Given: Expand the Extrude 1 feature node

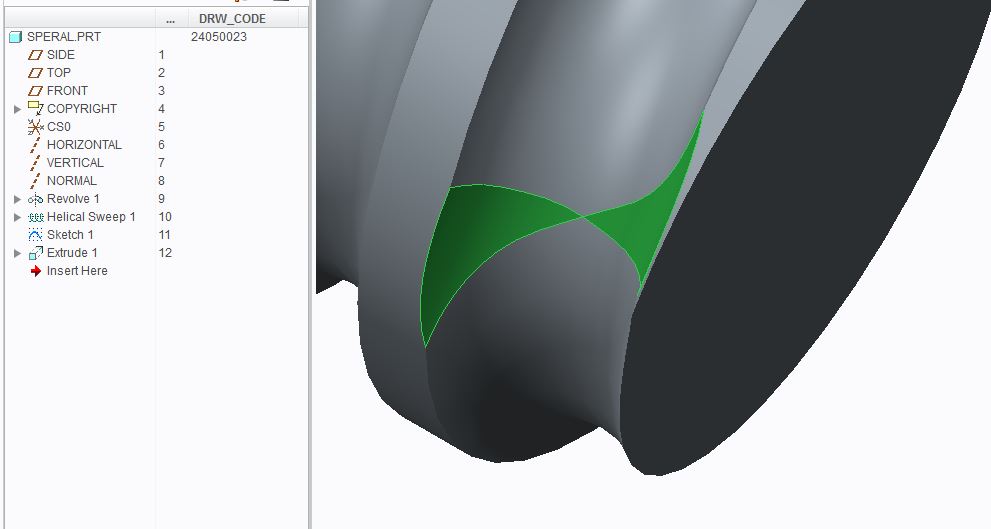Looking at the screenshot, I should click(18, 253).
